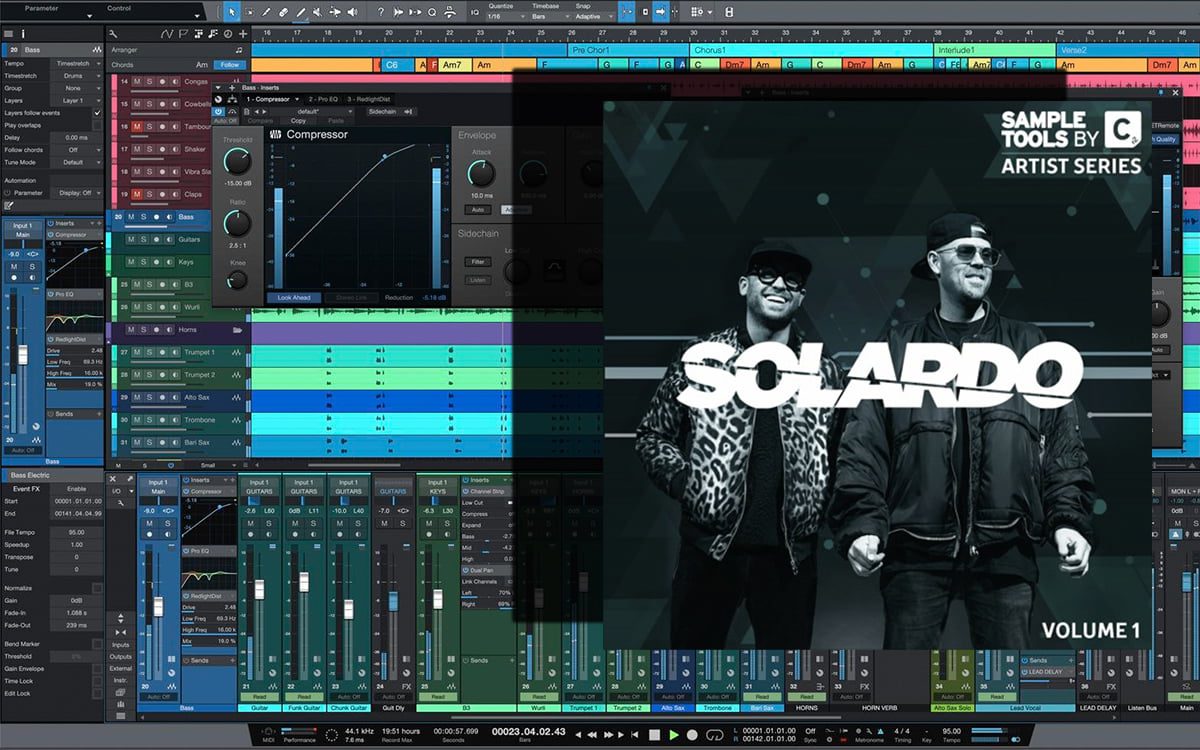1200x750 pixels.
Task: Click the Play button in transport
Action: [x=674, y=735]
